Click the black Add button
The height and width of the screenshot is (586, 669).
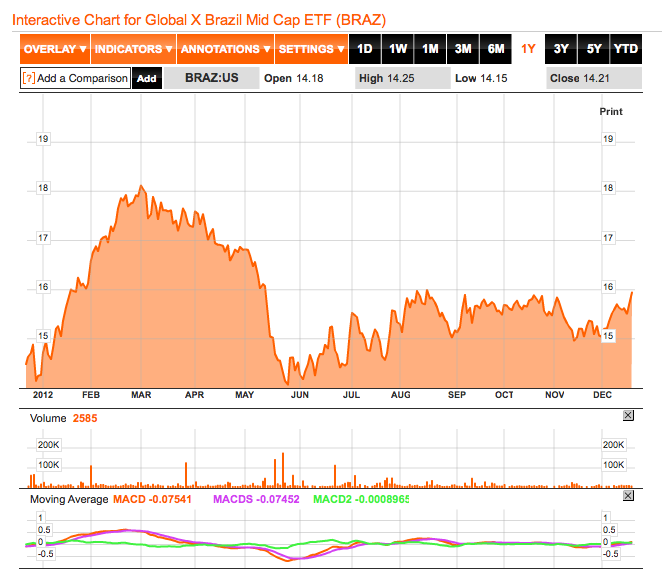tap(147, 78)
